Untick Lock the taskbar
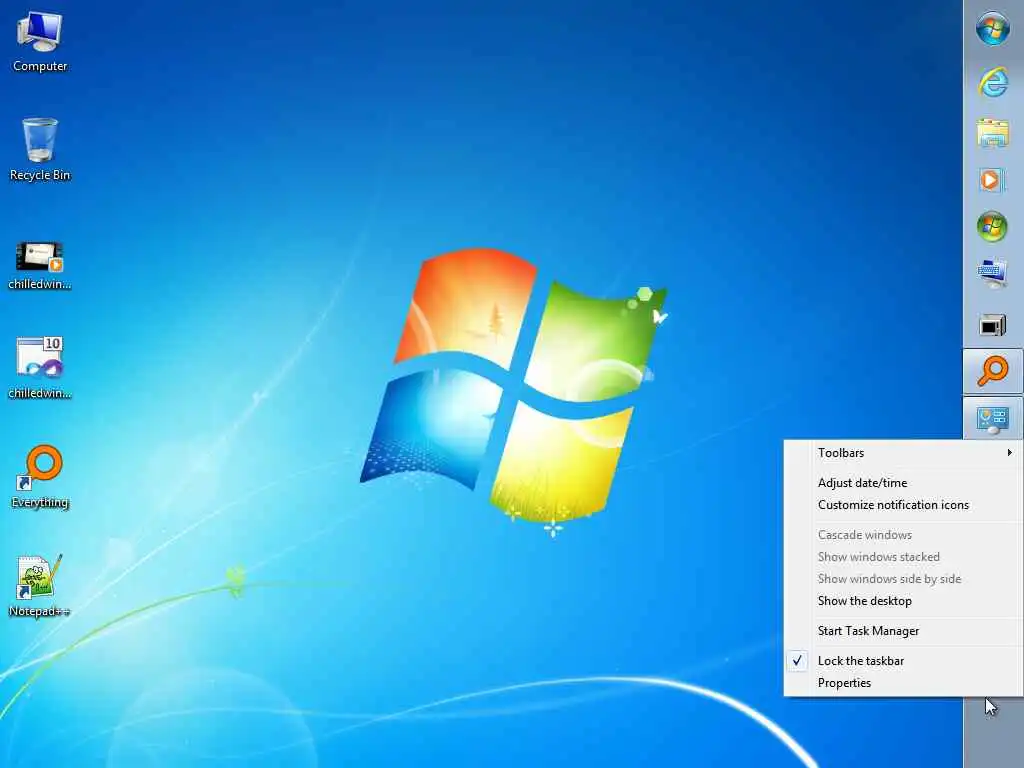Image resolution: width=1024 pixels, height=768 pixels. point(903,661)
